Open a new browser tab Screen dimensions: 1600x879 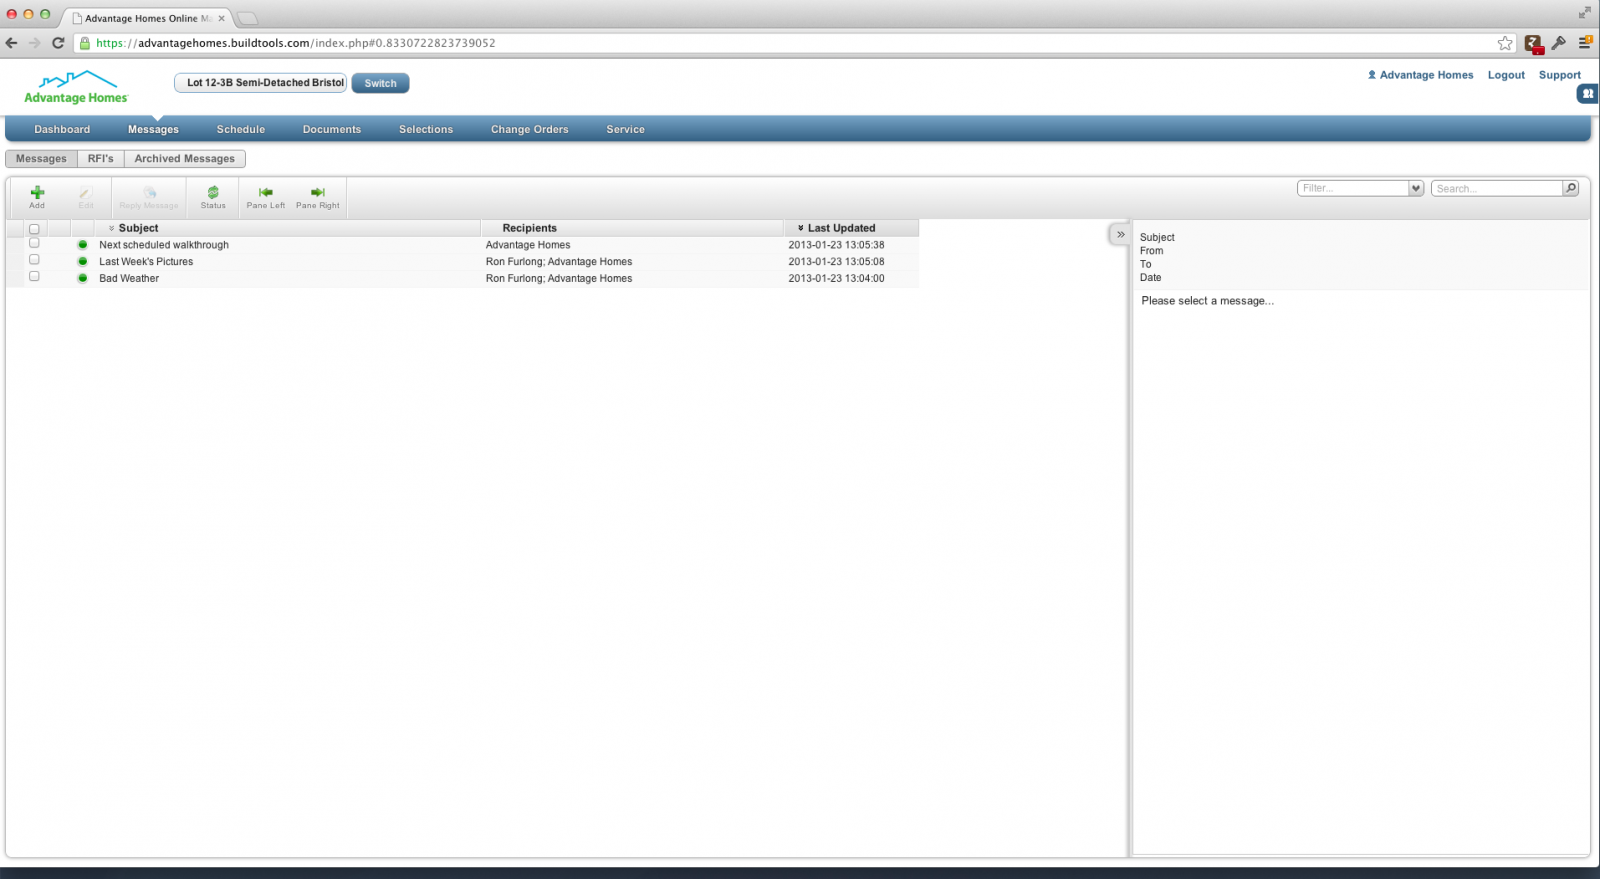coord(247,18)
